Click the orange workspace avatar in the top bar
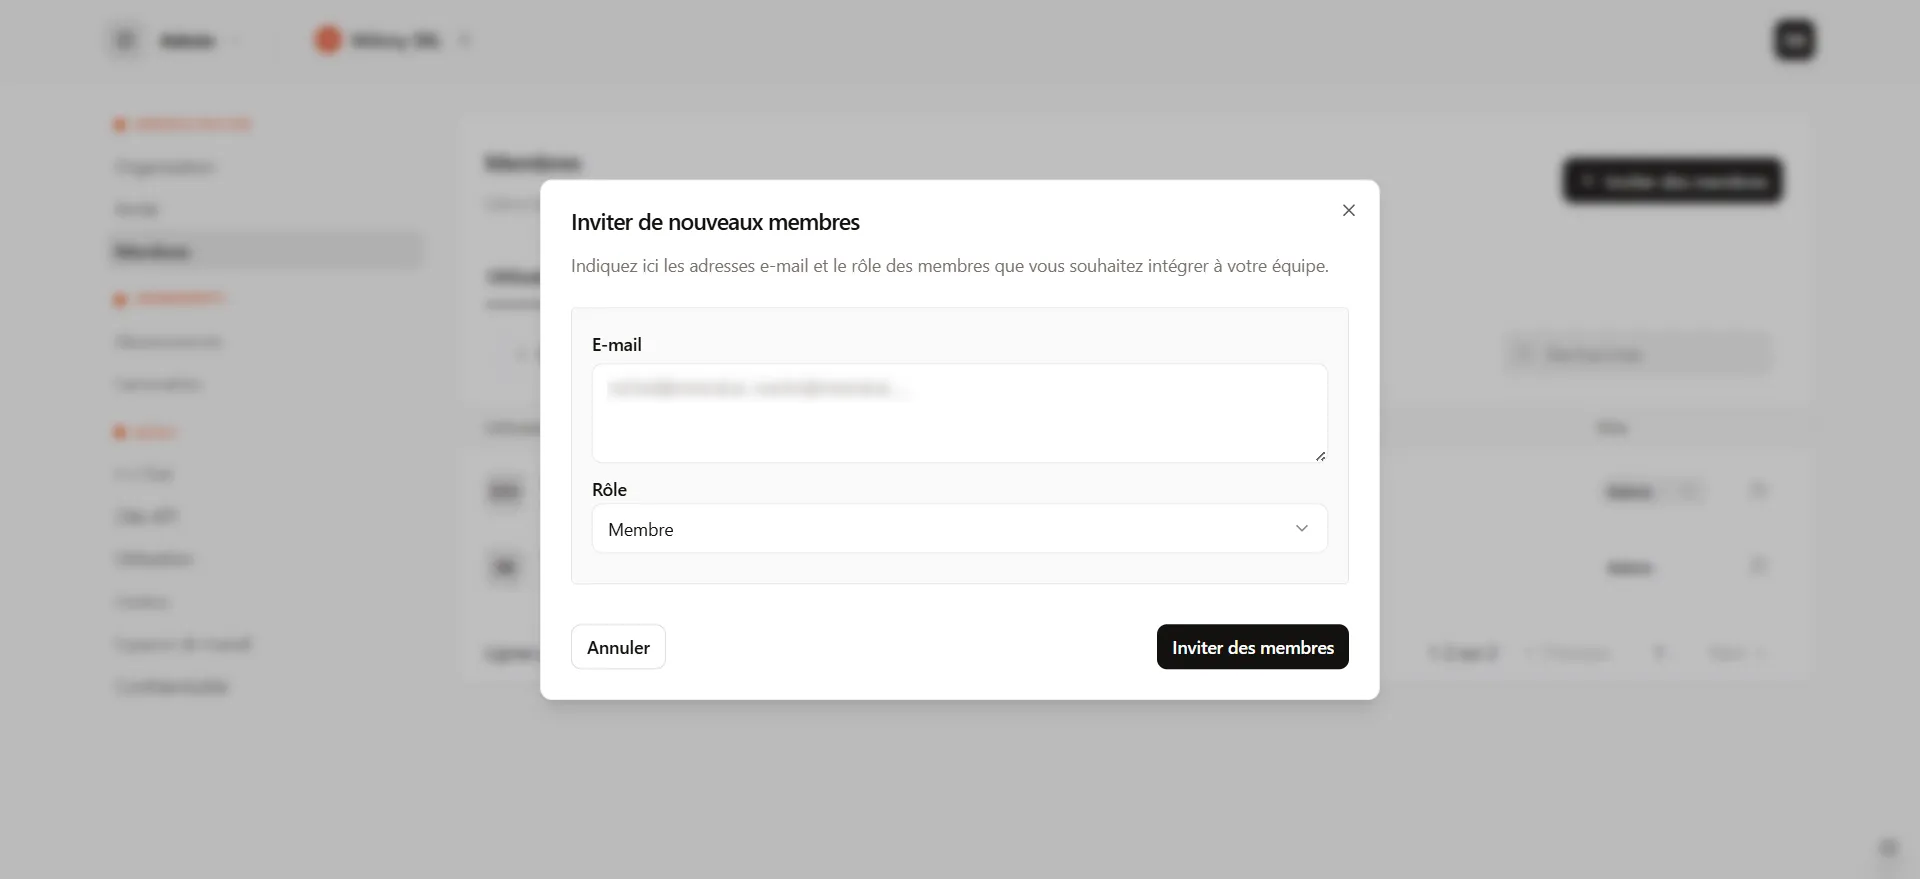The height and width of the screenshot is (879, 1920). click(x=328, y=40)
